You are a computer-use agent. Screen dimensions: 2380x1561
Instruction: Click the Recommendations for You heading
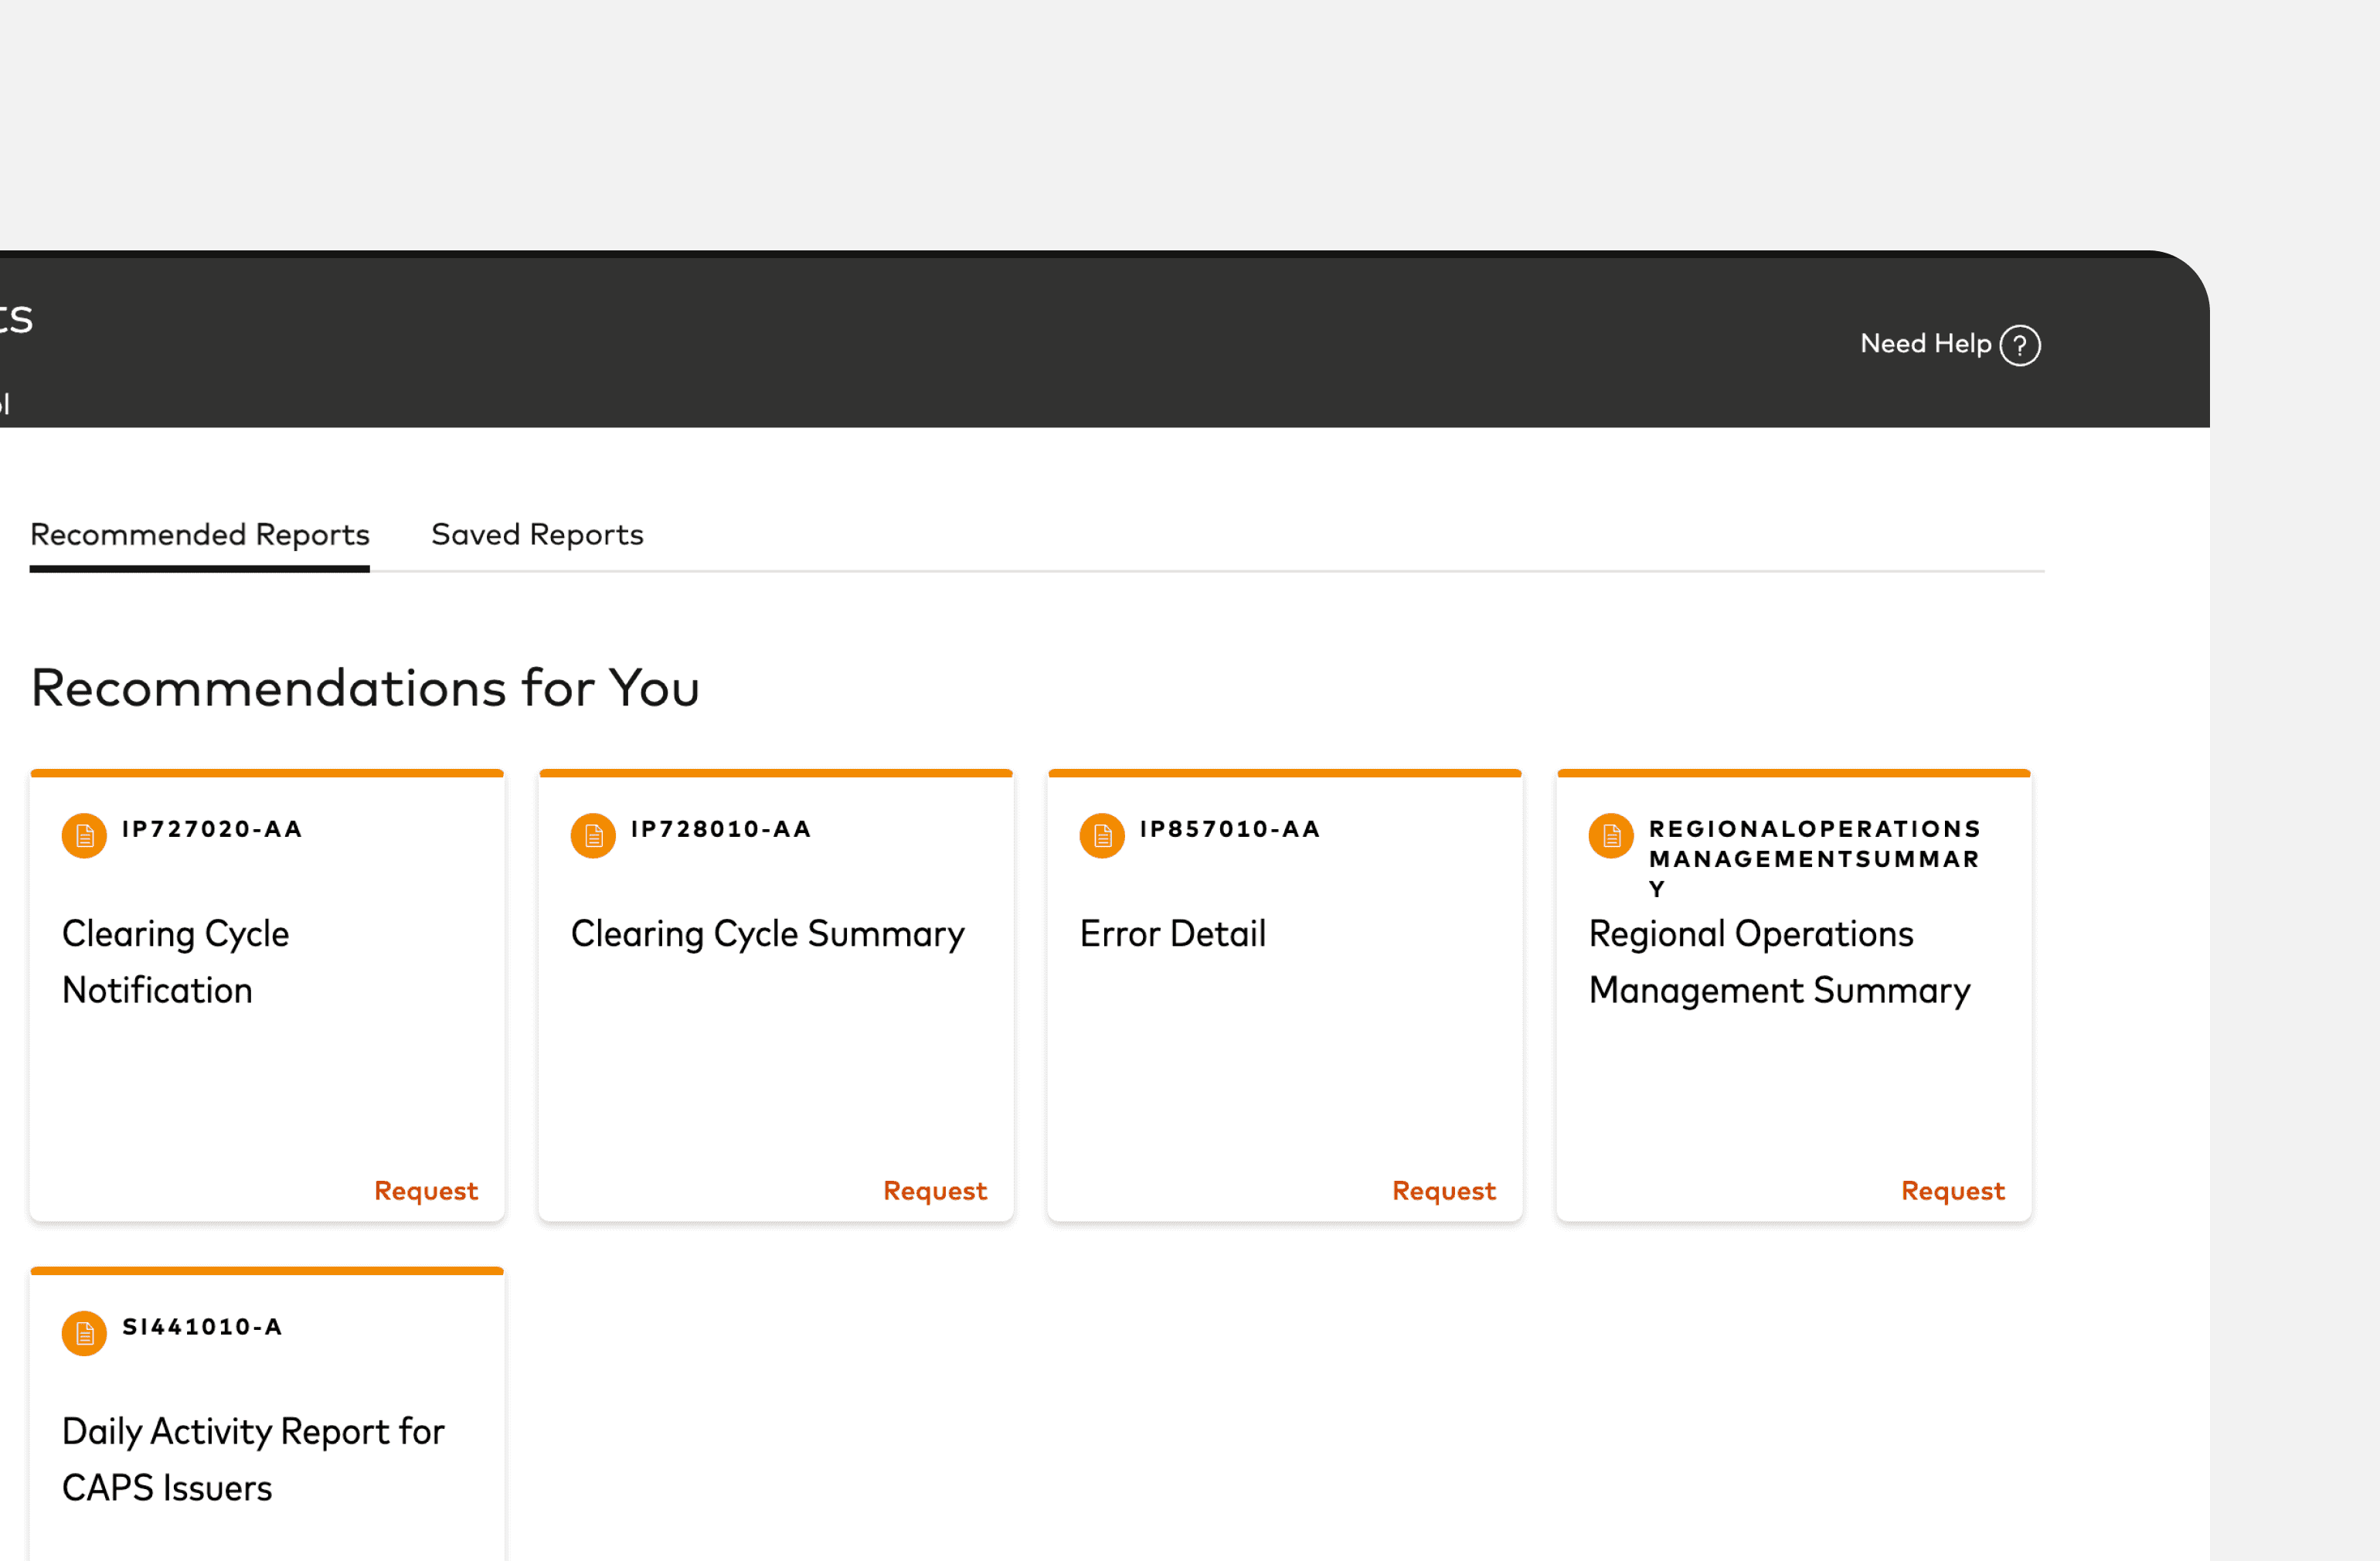[365, 689]
